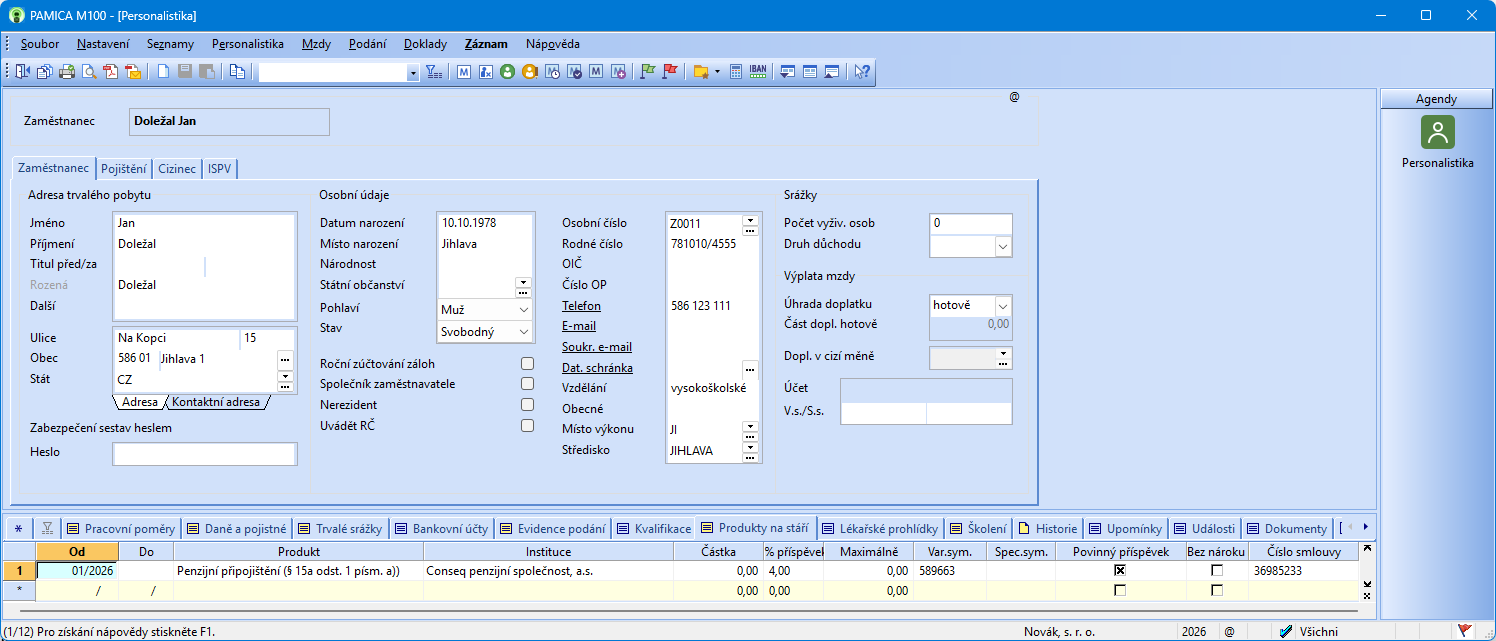Click the PDF export toolbar icon
Screen dimensions: 1496x641
[x=111, y=72]
